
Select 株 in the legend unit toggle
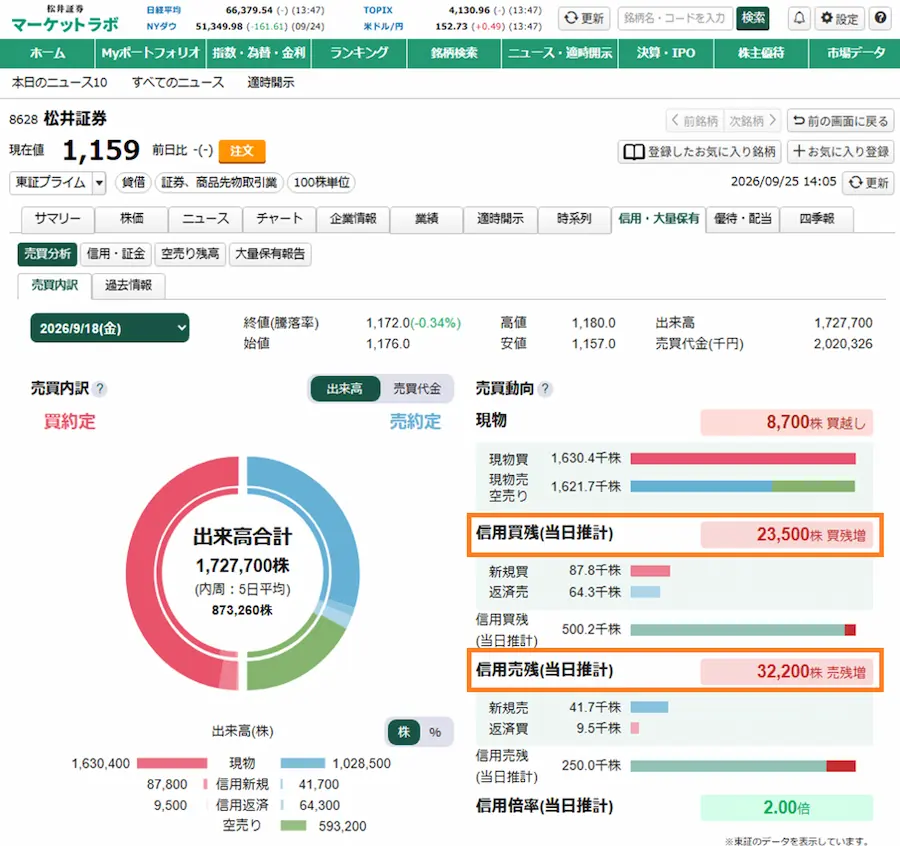tap(404, 732)
